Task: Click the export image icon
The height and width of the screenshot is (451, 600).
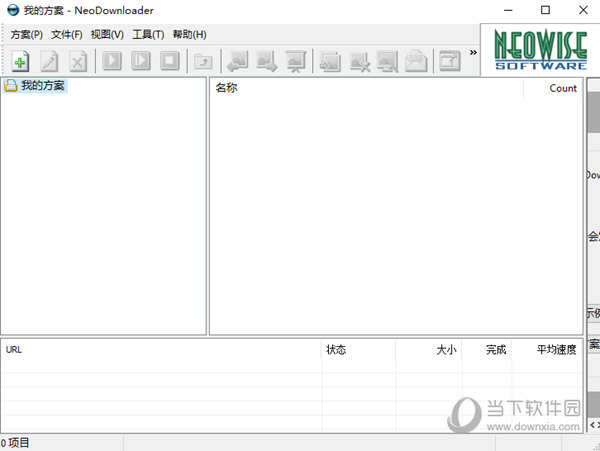Action: pyautogui.click(x=330, y=61)
